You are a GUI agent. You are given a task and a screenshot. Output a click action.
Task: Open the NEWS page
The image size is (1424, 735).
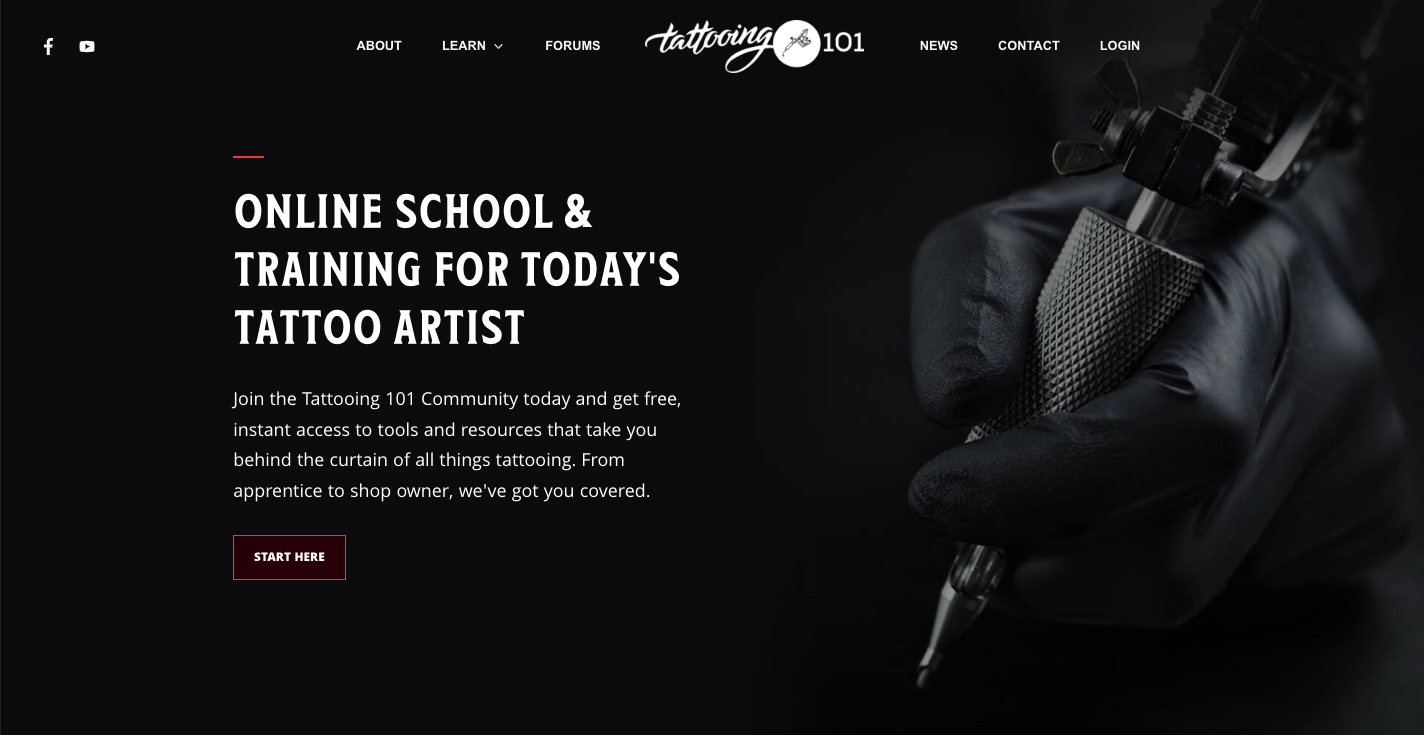click(939, 46)
